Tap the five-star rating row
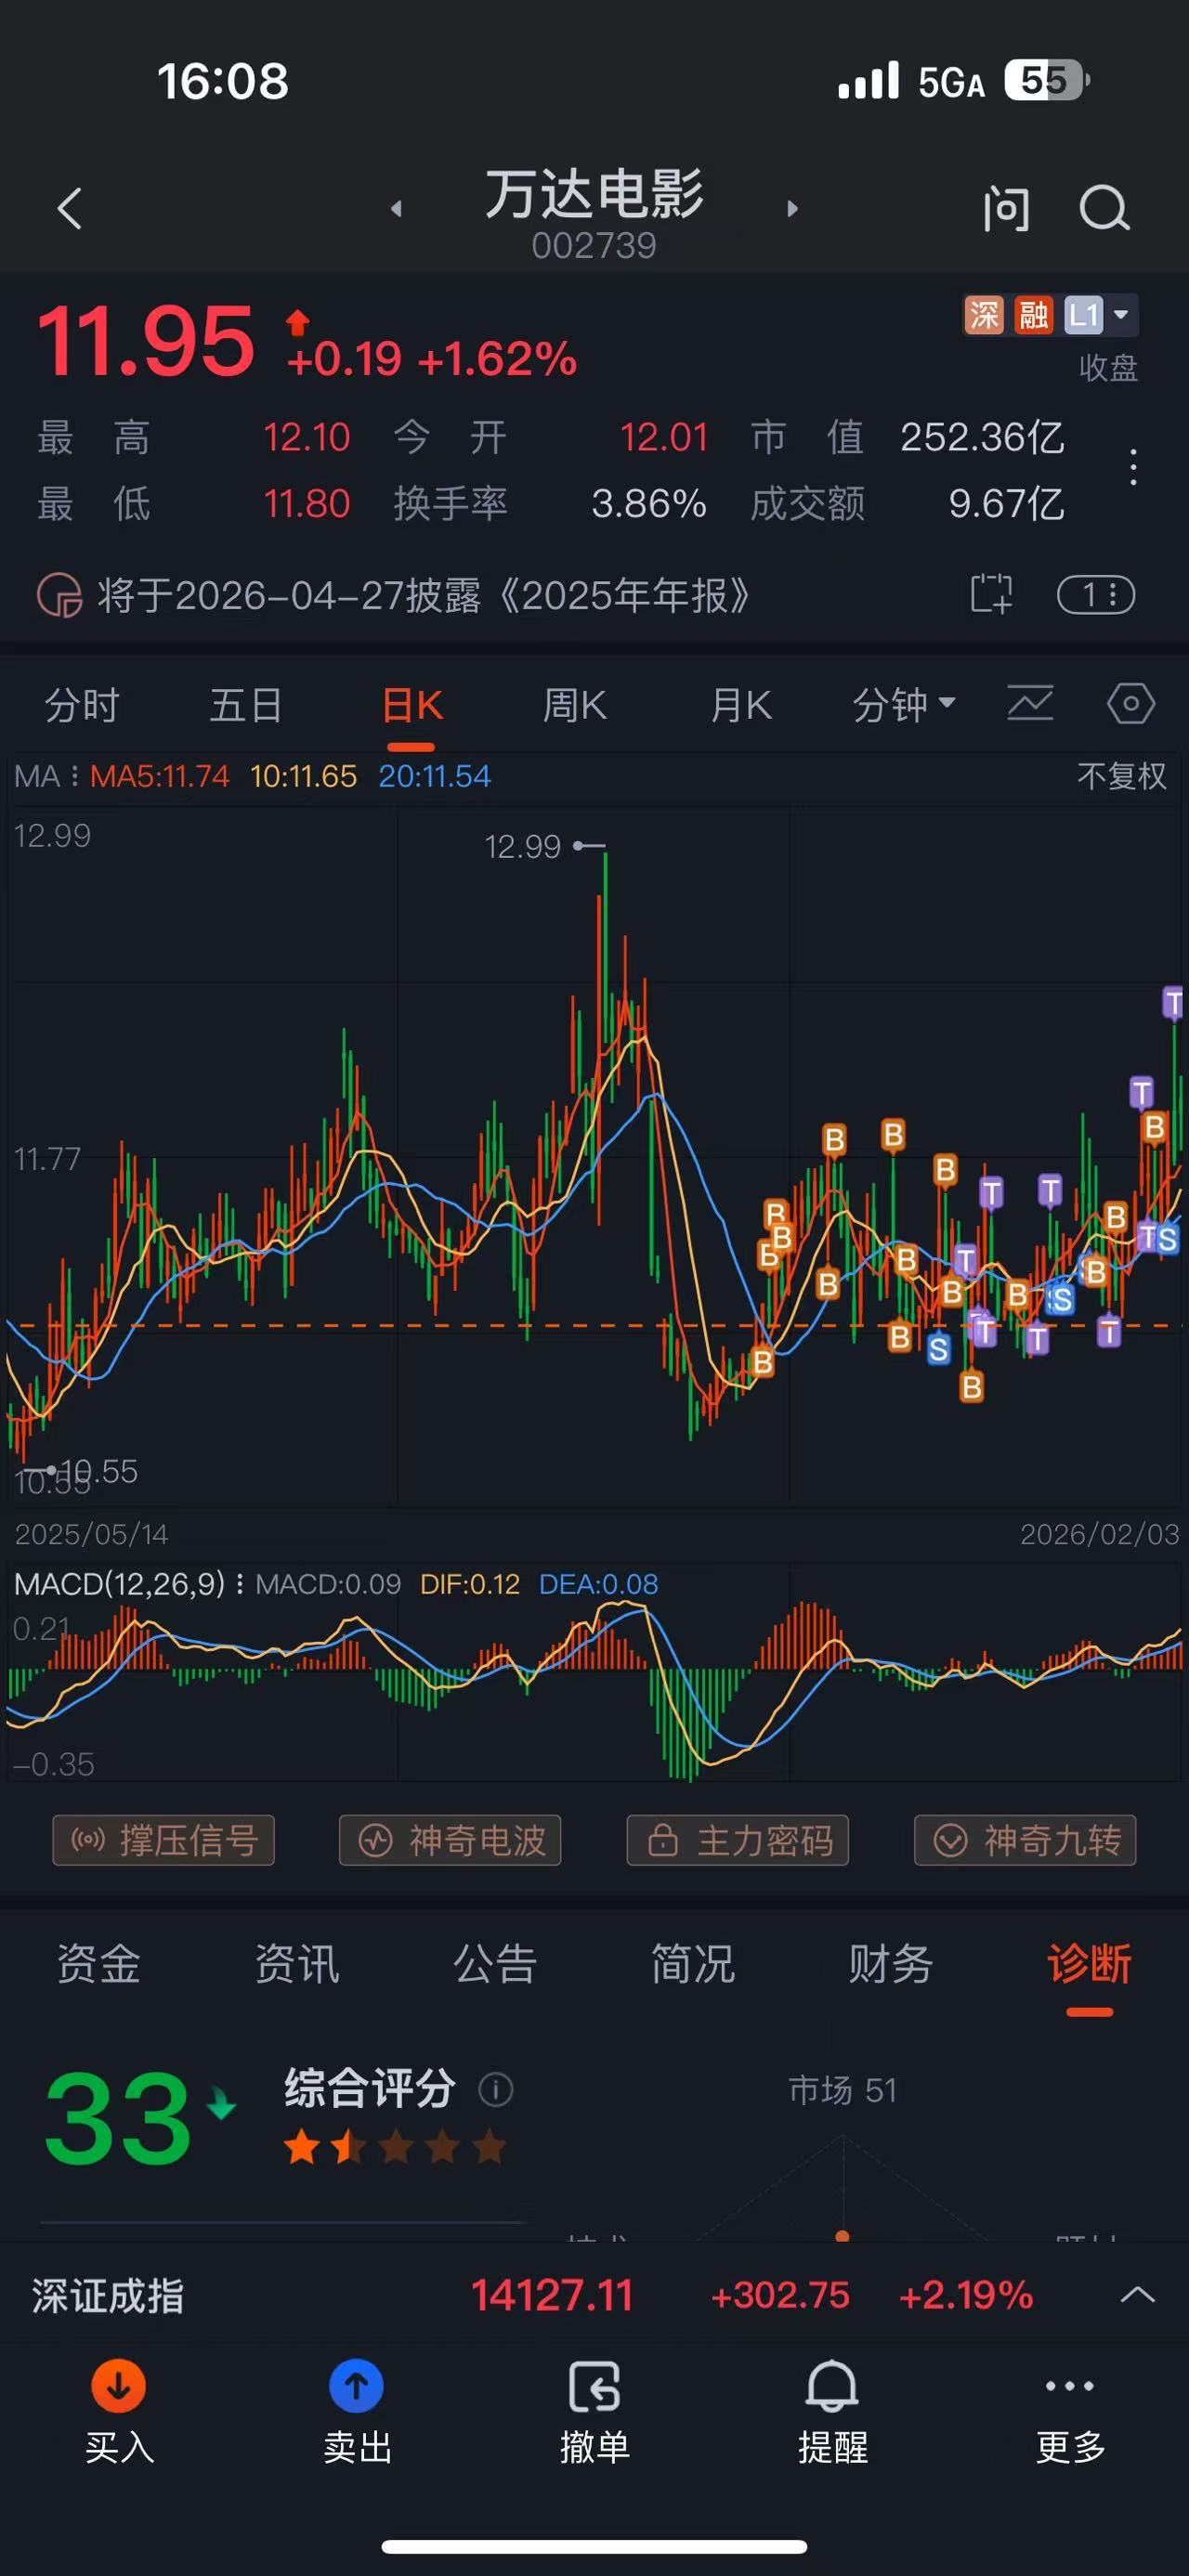 pos(395,2147)
